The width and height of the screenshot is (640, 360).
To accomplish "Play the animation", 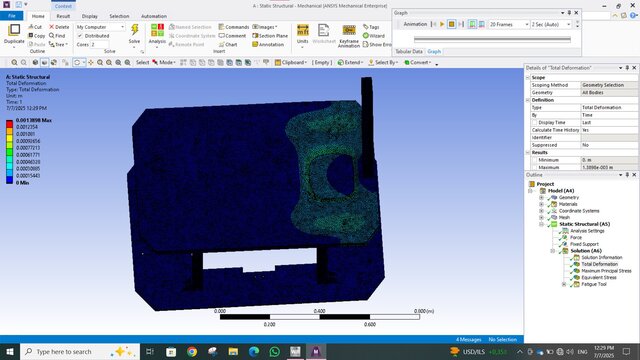I will pos(442,24).
